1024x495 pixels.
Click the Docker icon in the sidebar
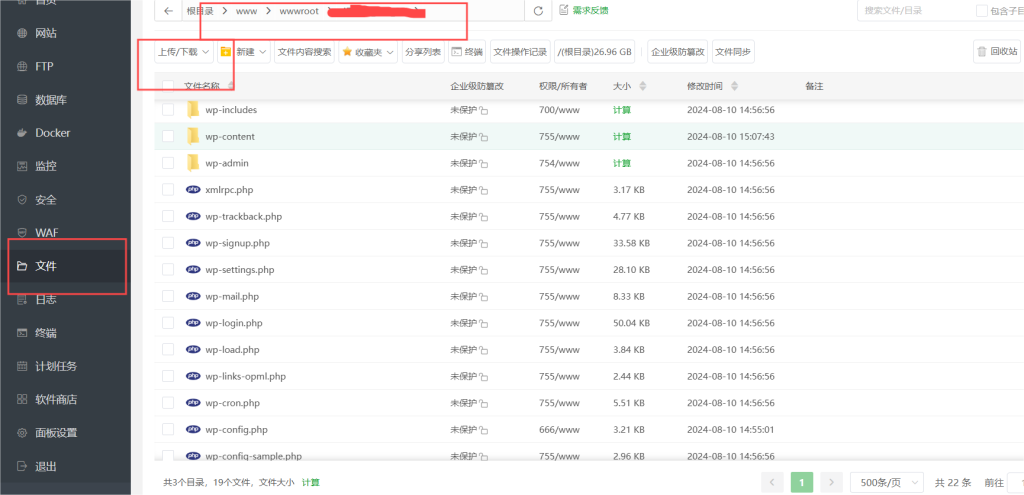(22, 133)
